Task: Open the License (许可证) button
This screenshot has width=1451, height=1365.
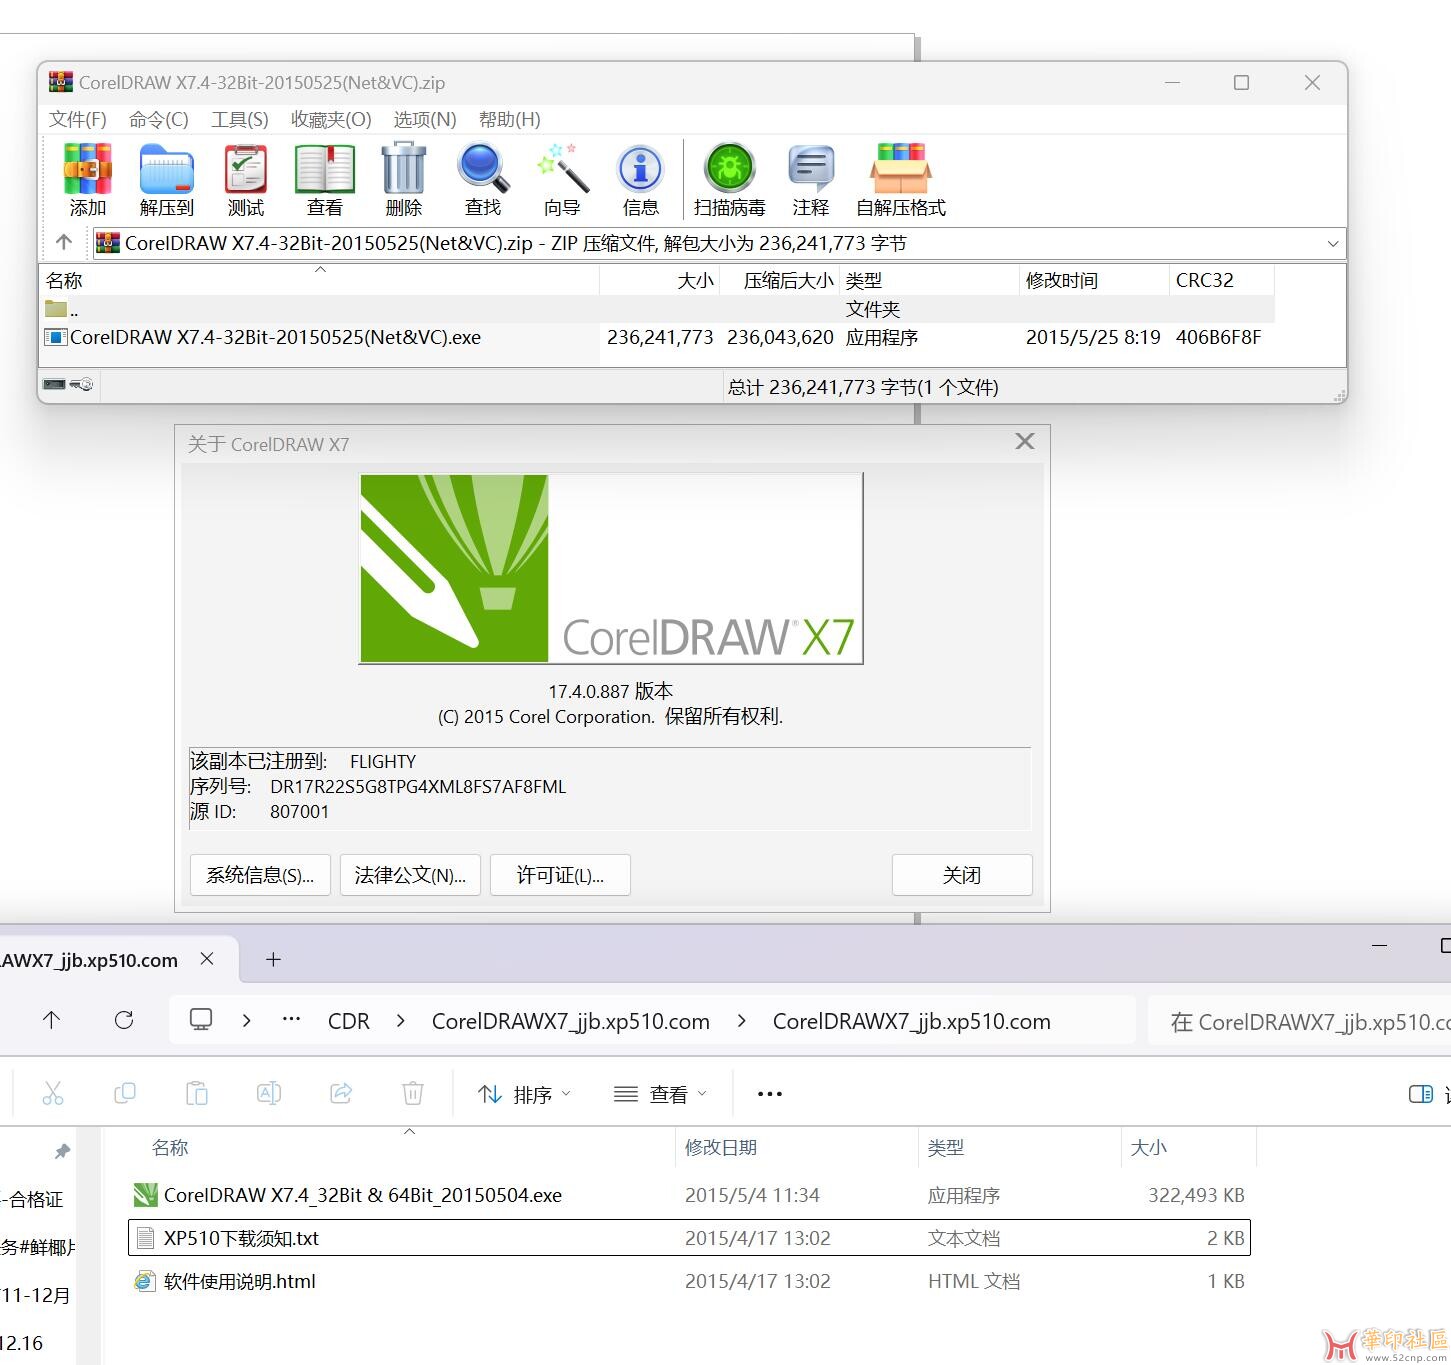Action: click(560, 875)
